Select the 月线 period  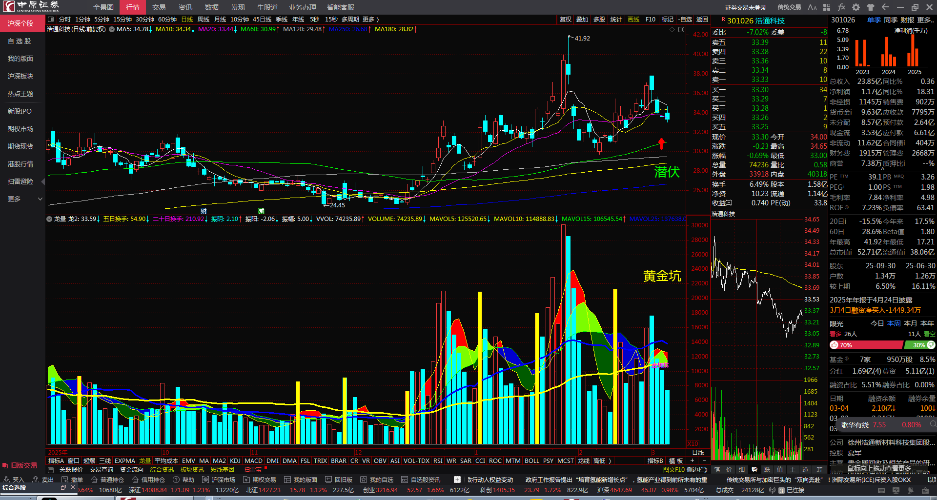(x=220, y=20)
